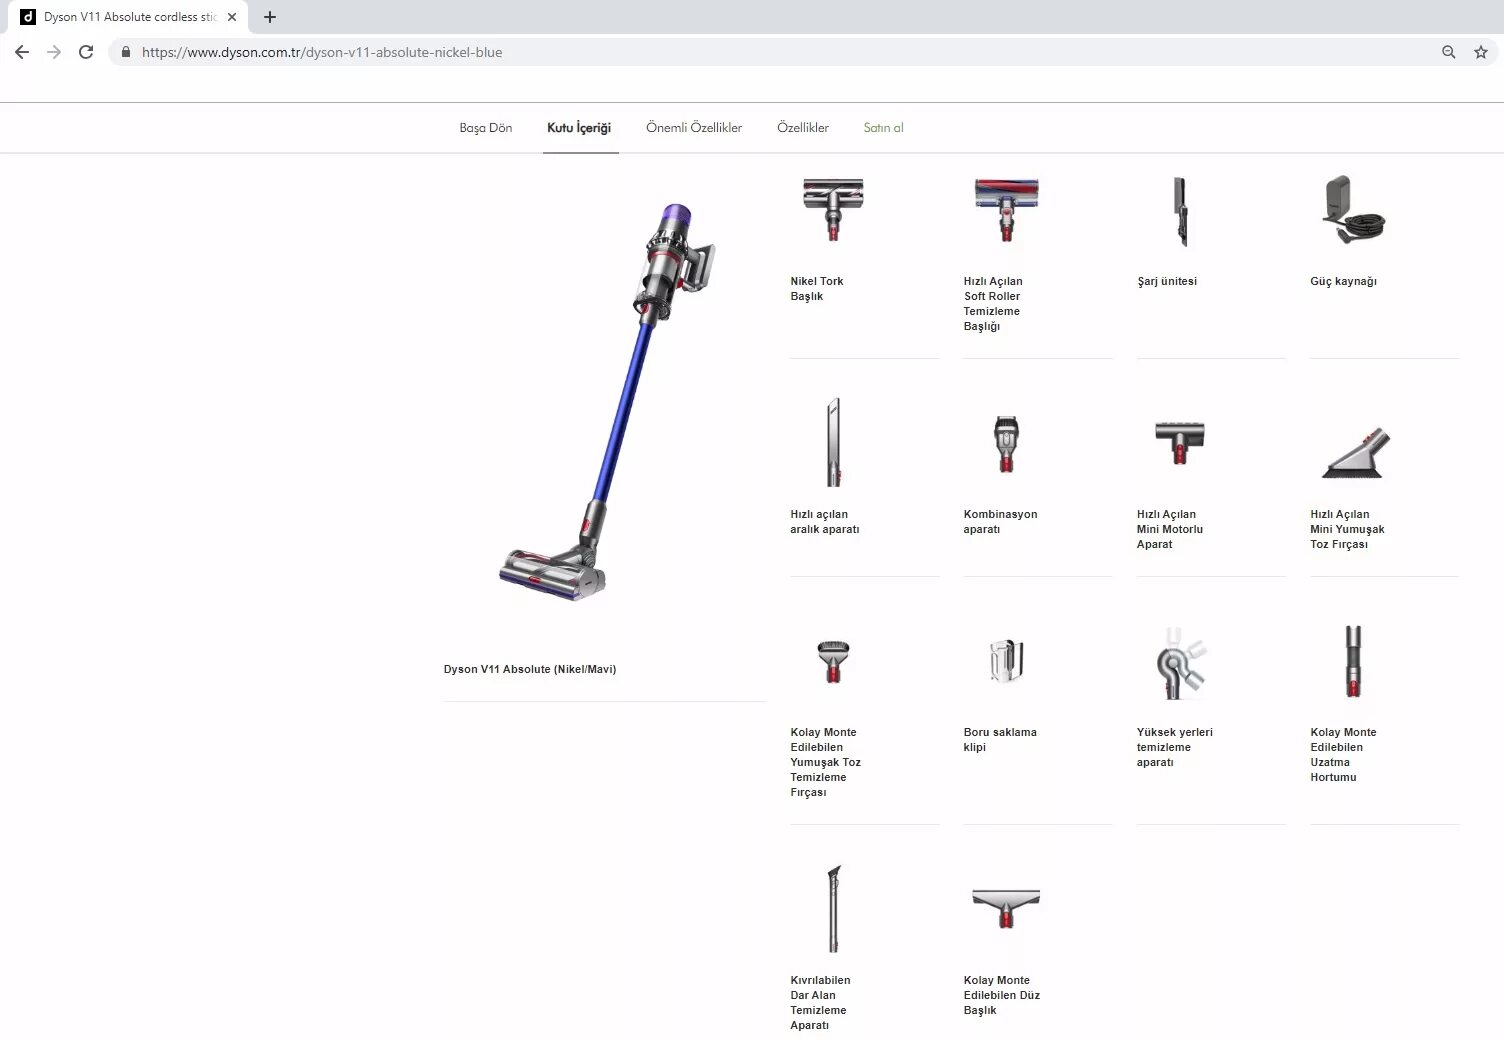
Task: Click 'Kolay Monte Edilebilen Düz Başlık' label
Action: tap(1002, 995)
